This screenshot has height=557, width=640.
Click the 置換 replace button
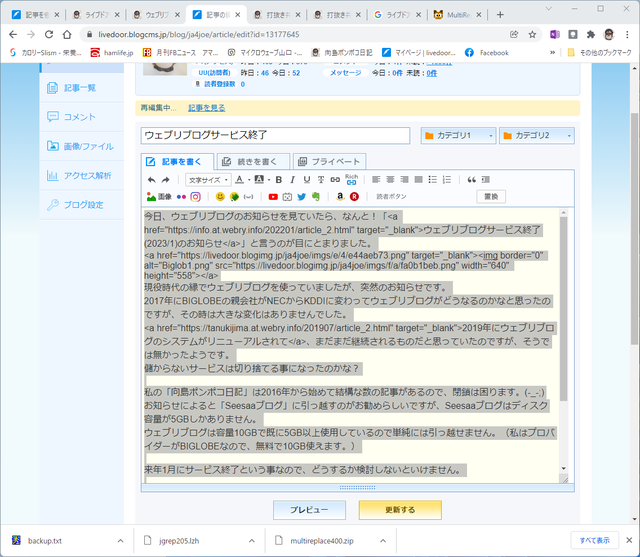[491, 197]
